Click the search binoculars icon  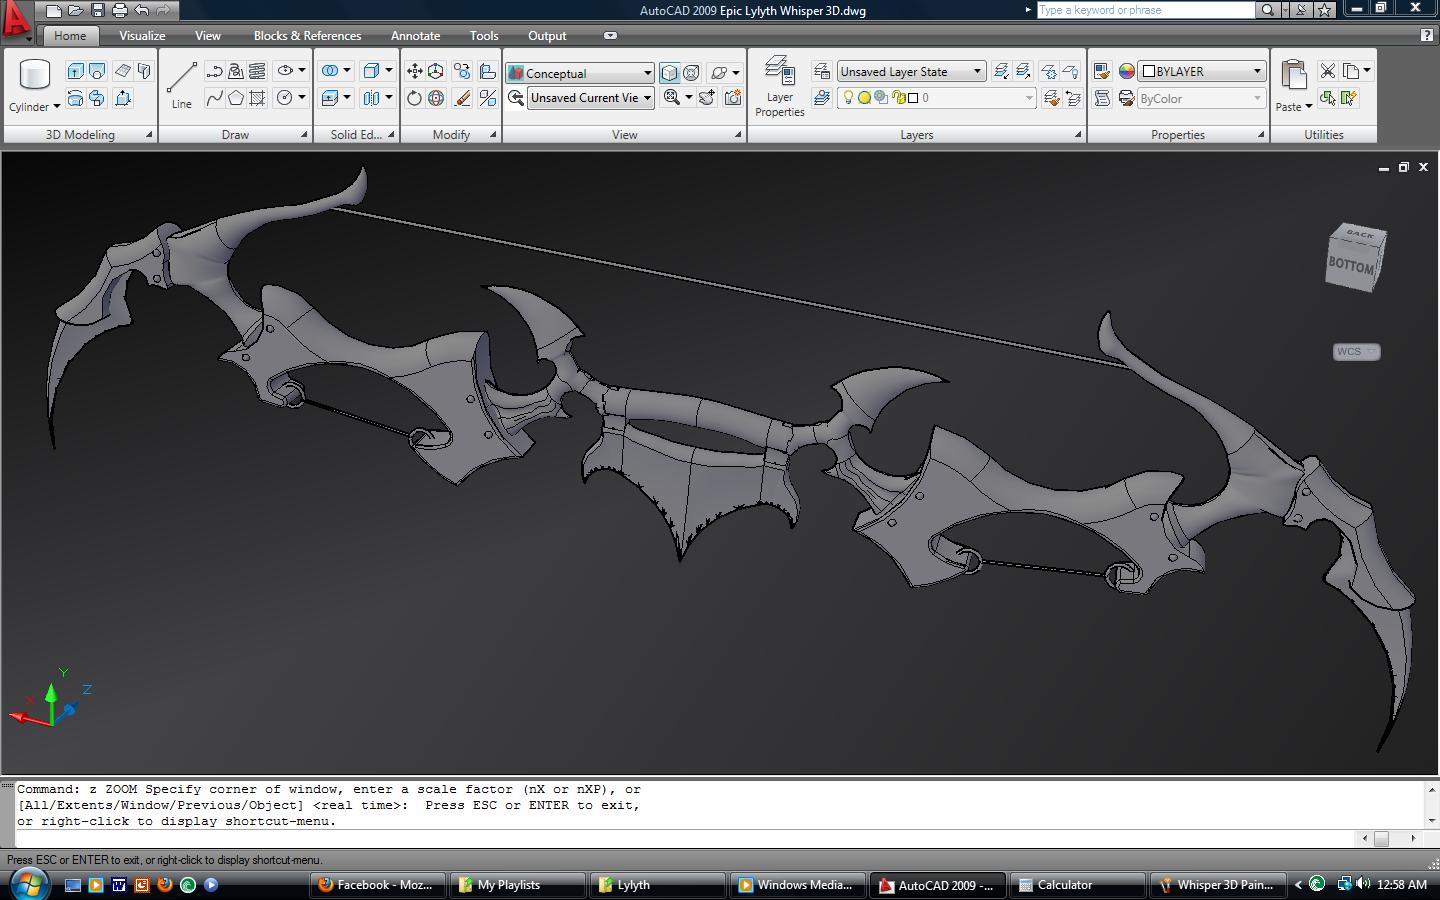(x=1268, y=10)
